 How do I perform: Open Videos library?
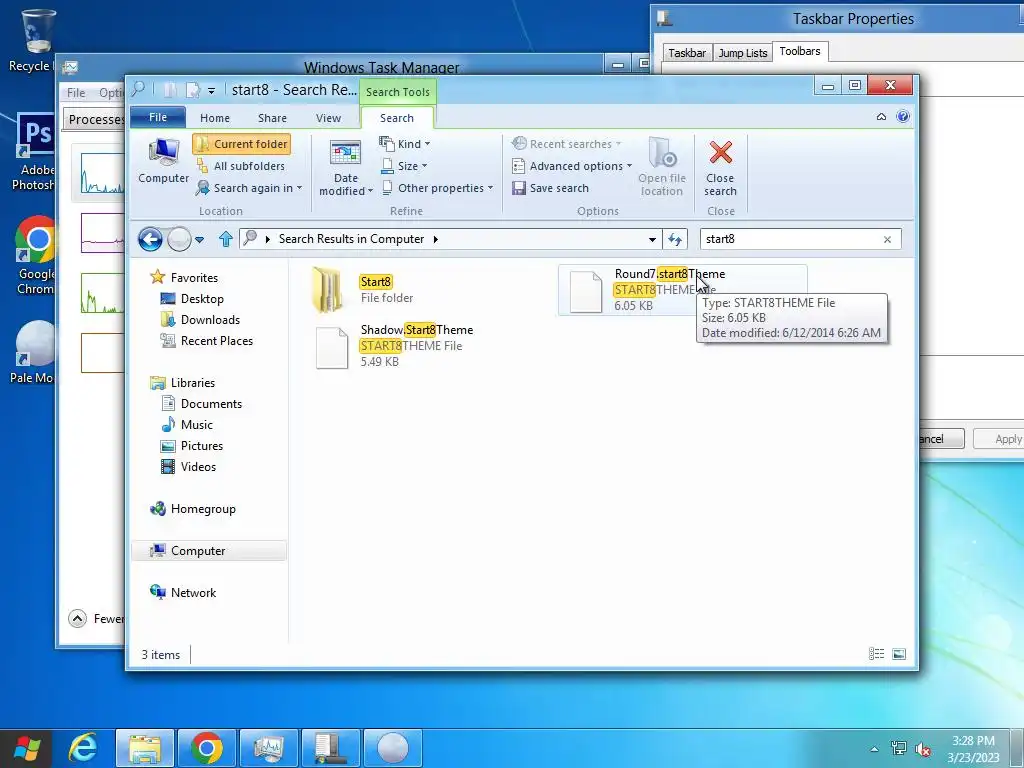[197, 467]
